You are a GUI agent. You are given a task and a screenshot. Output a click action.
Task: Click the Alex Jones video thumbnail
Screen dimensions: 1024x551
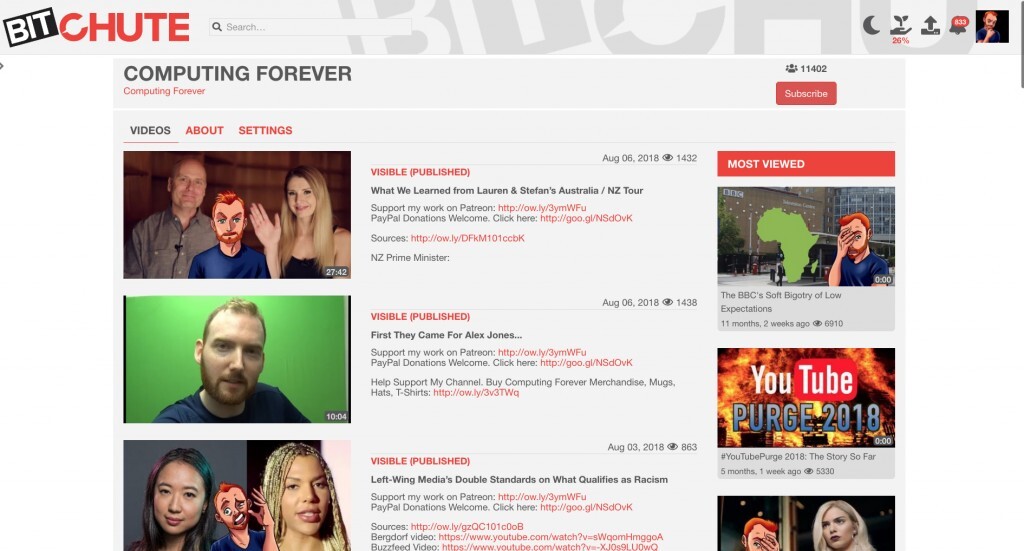(x=237, y=359)
